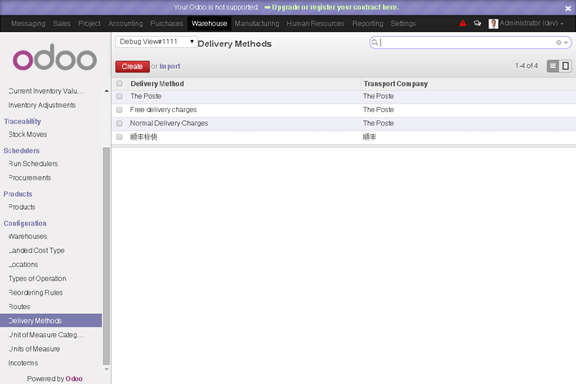Tick checkbox for The Poste row
This screenshot has height=384, width=576.
pyautogui.click(x=119, y=96)
